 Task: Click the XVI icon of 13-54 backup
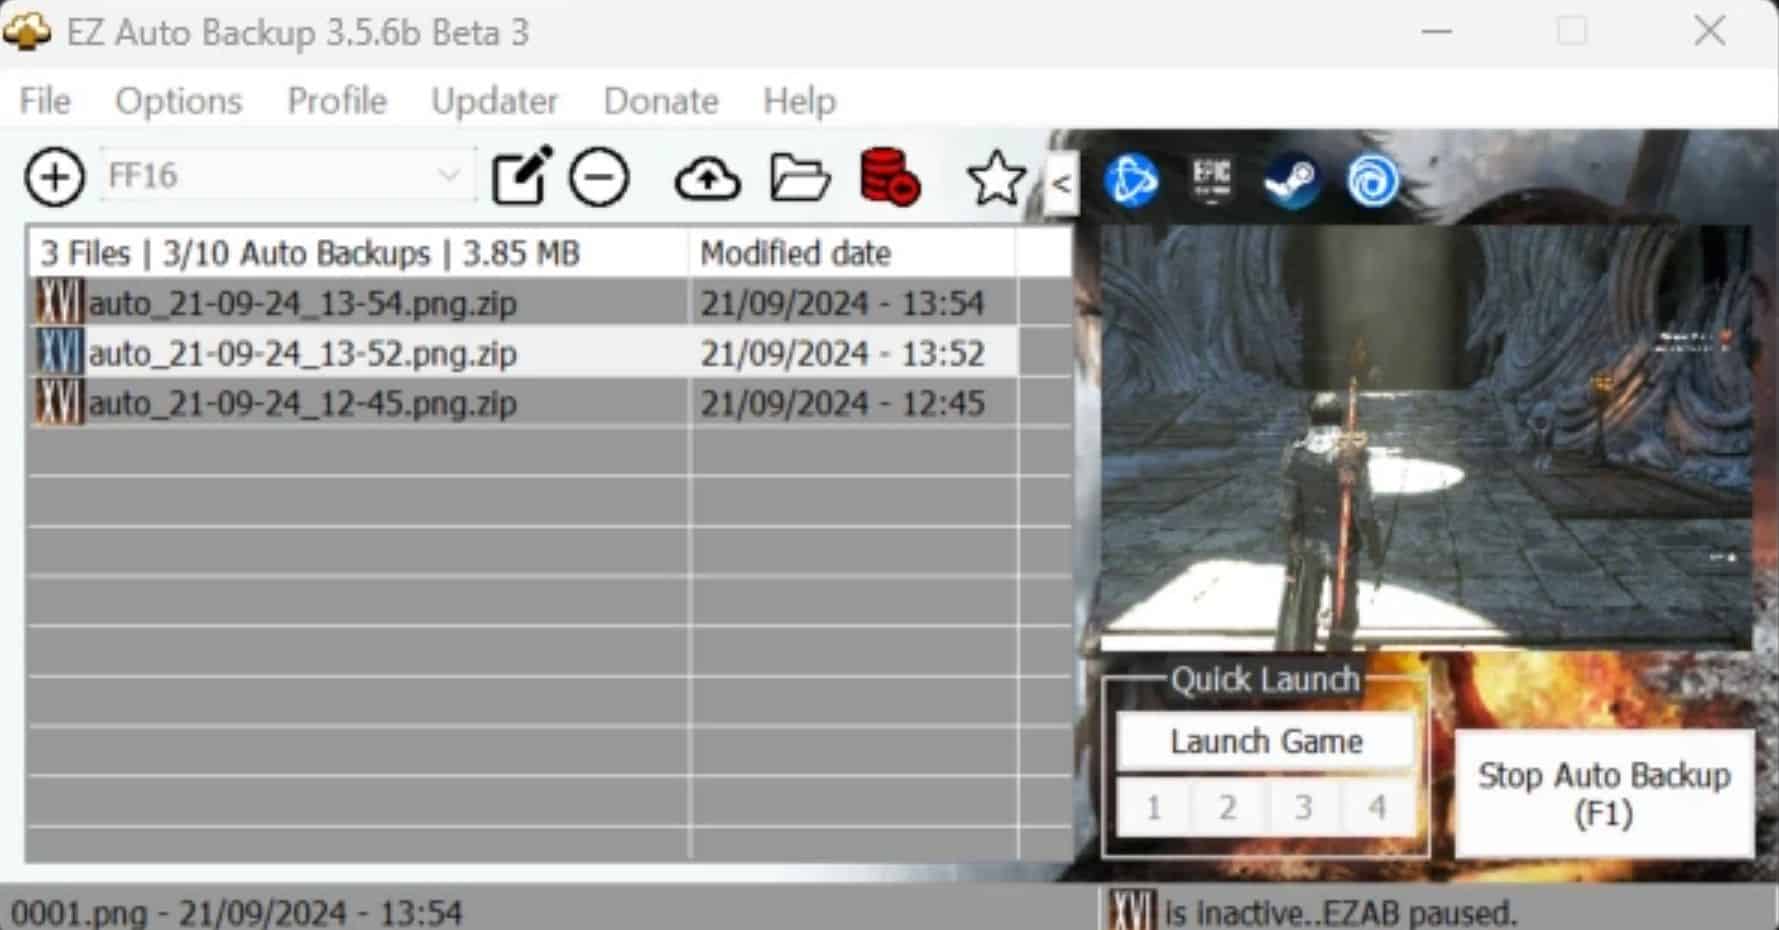click(59, 302)
